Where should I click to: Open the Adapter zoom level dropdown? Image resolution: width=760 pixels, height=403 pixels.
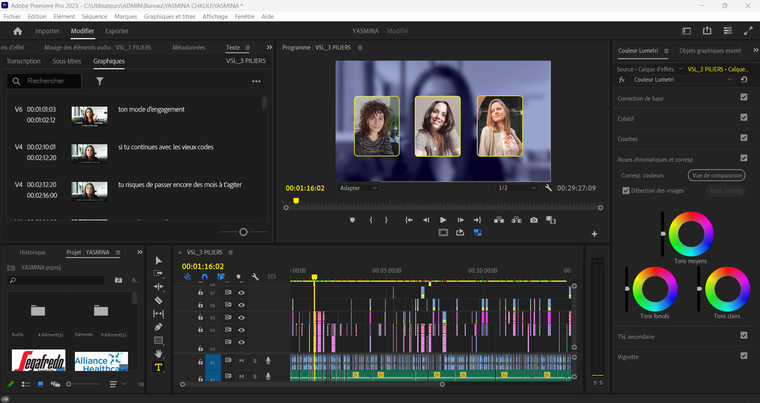[358, 187]
